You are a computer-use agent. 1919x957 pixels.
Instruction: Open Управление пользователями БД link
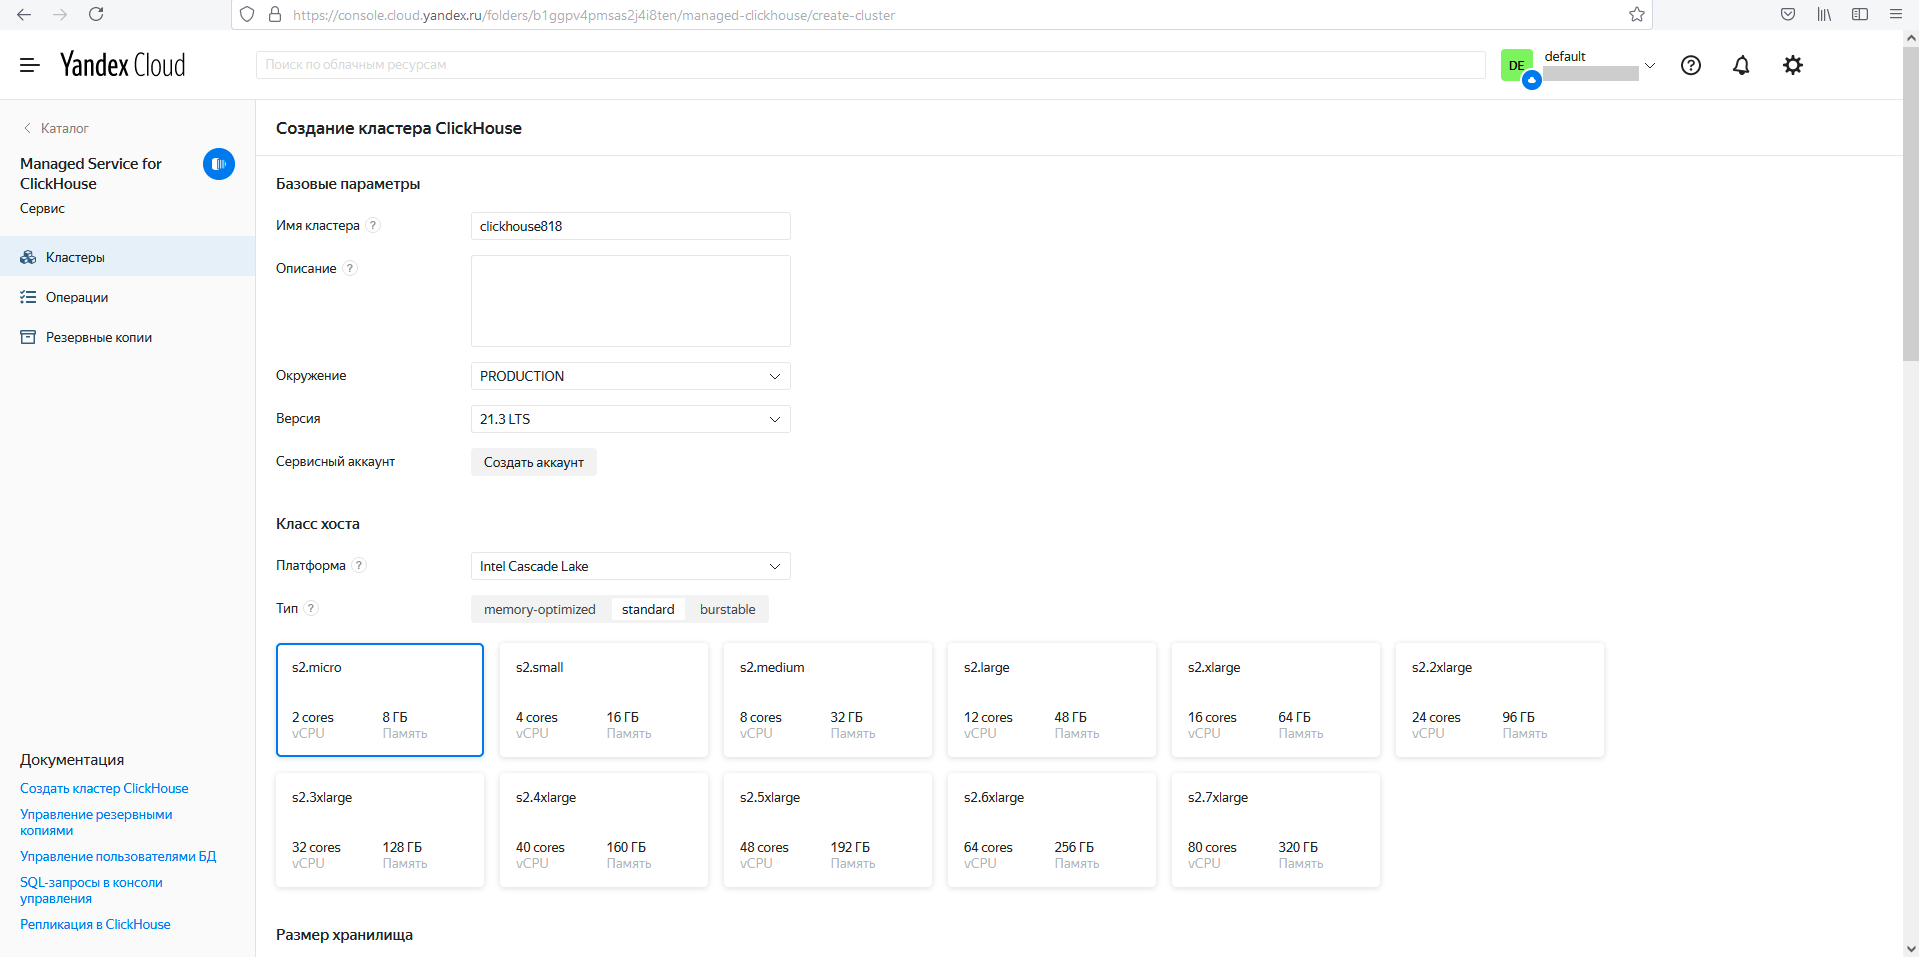[118, 856]
